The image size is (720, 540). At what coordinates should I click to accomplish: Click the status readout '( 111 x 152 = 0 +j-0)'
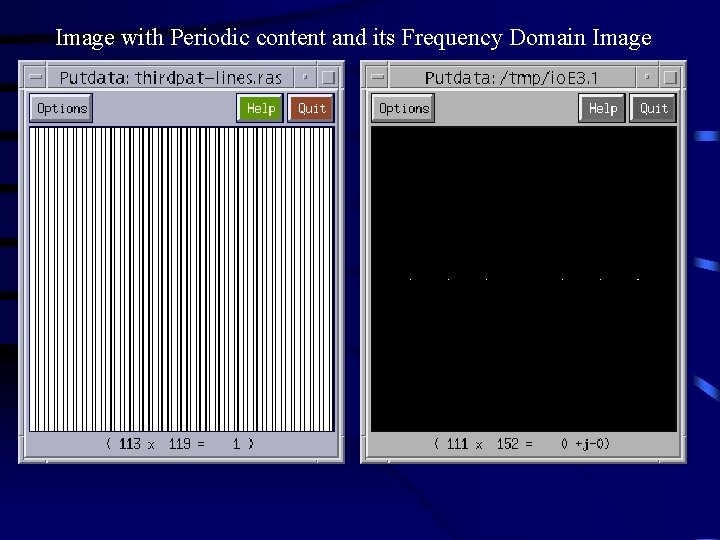[522, 444]
